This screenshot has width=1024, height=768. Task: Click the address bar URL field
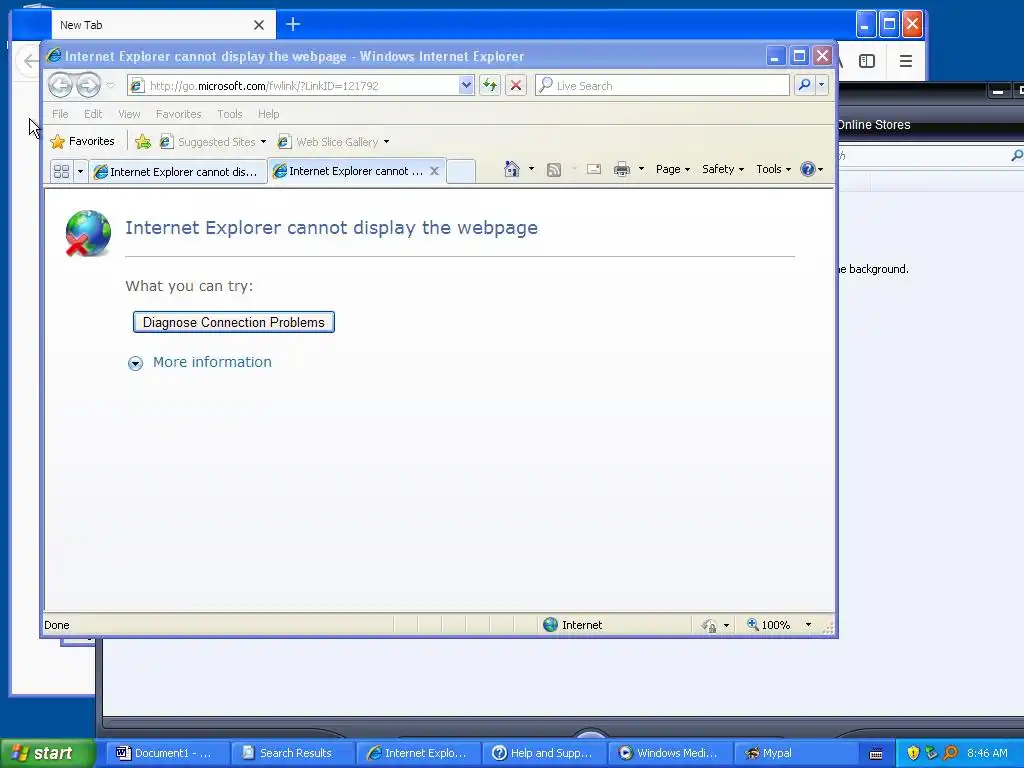[x=294, y=86]
